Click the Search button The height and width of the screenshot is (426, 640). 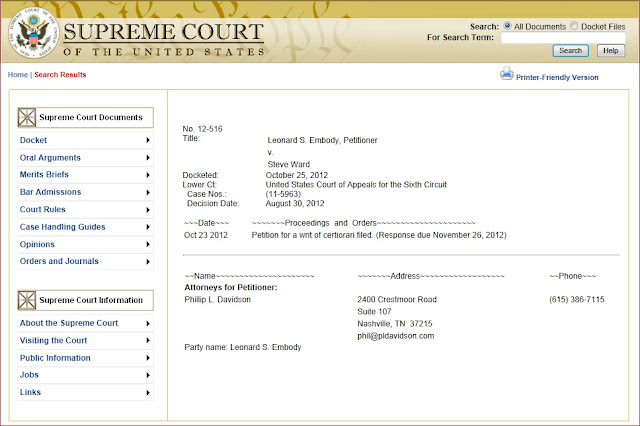coord(571,51)
